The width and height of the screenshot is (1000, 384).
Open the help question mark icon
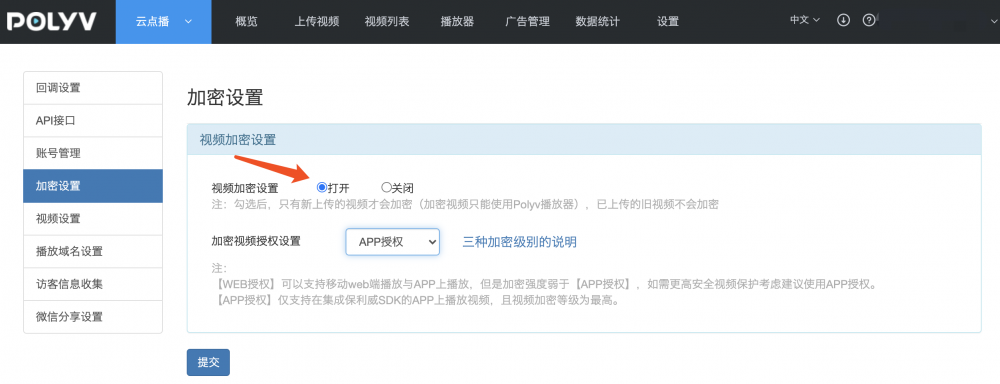coord(869,20)
